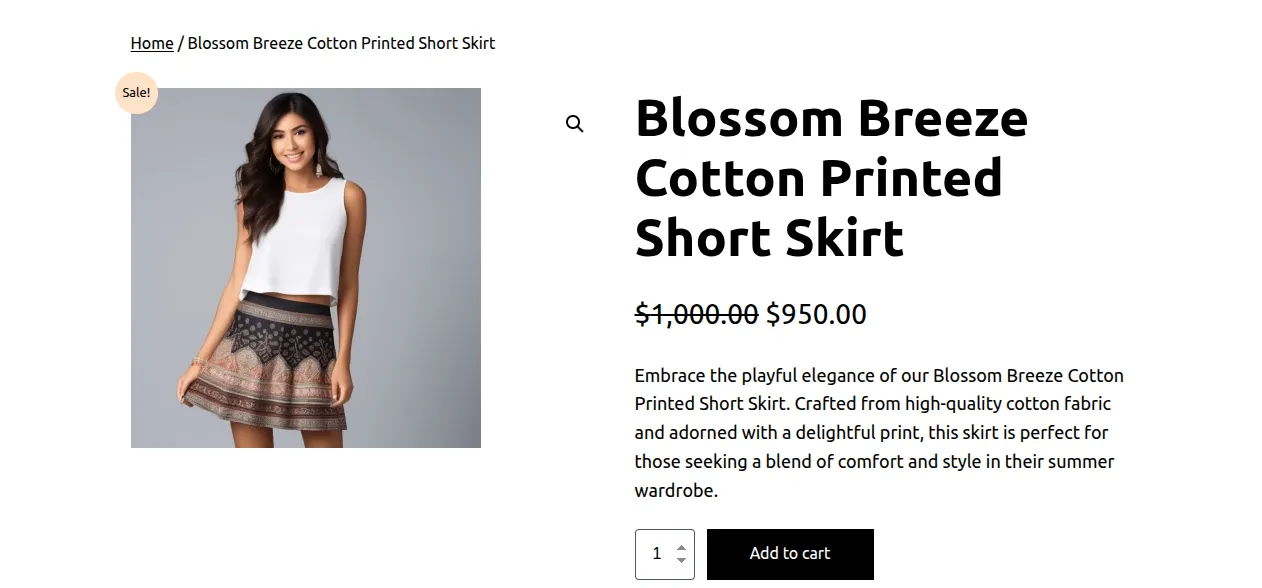The image size is (1262, 588).
Task: Click the Sale! badge on the photo
Action: (x=137, y=93)
